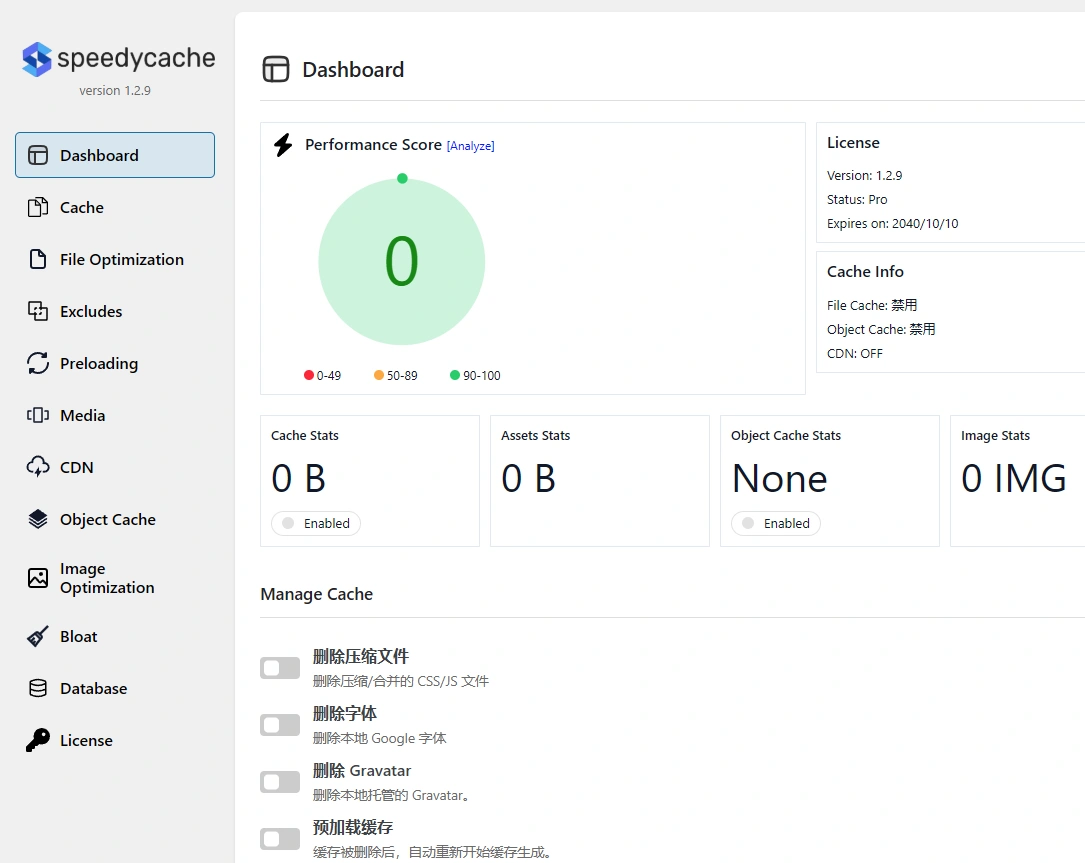This screenshot has width=1085, height=863.
Task: Toggle 删除字体 to remove local Google fonts
Action: (279, 724)
